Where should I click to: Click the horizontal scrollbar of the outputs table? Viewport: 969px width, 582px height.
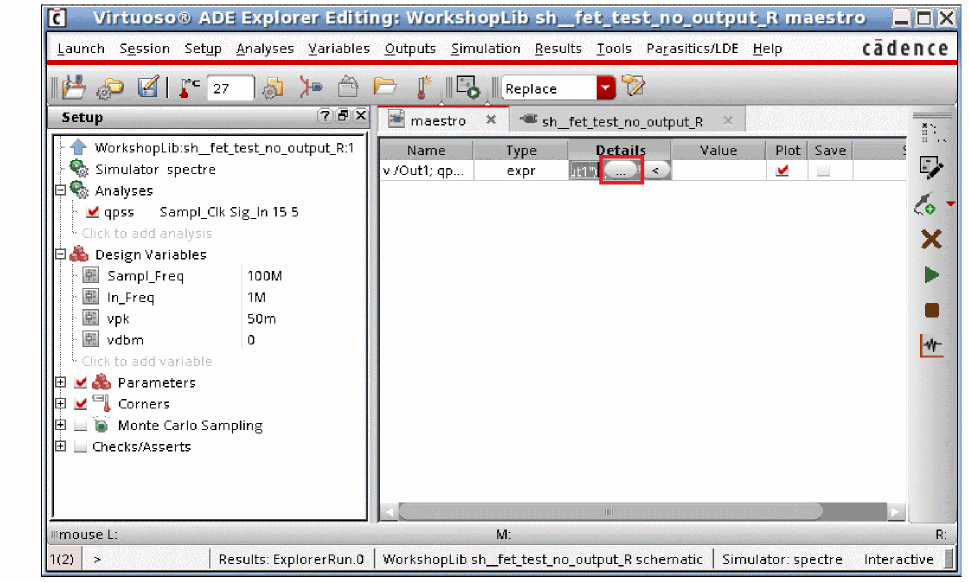pos(610,512)
